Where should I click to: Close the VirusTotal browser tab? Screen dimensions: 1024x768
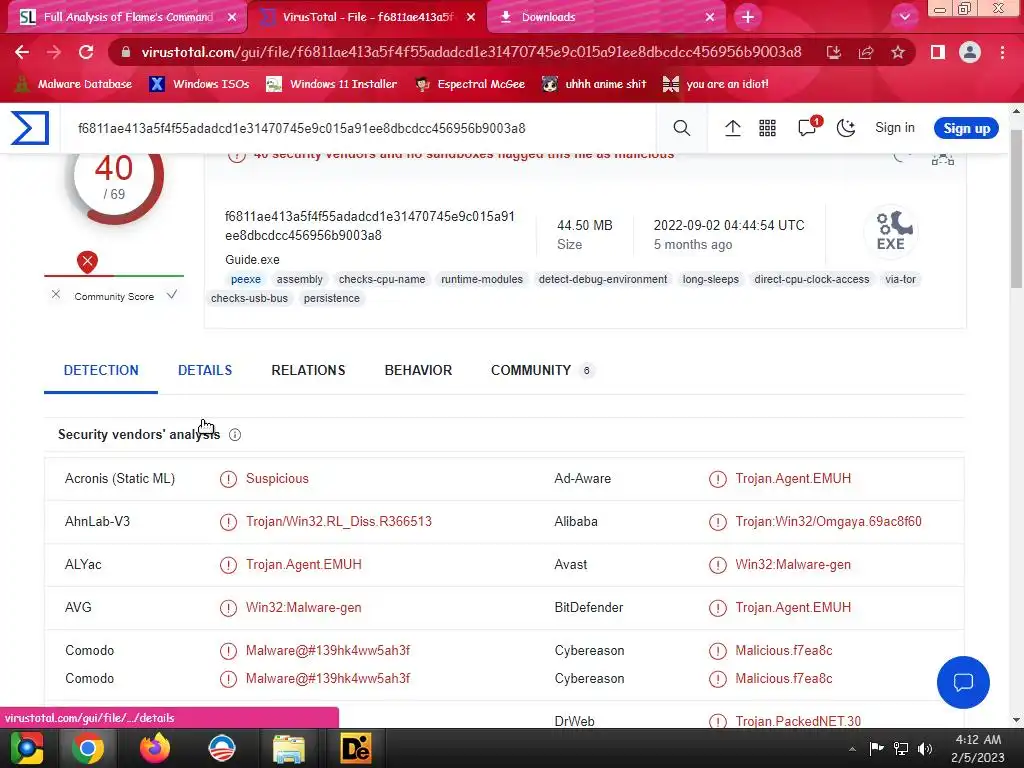coord(471,17)
